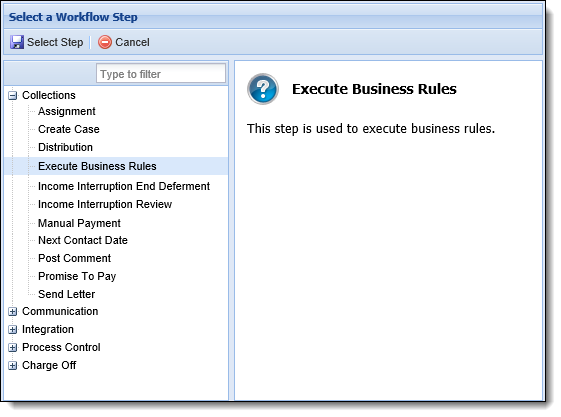Viewport: 561px width, 417px height.
Task: Select Income Interruption End Deferment
Action: pyautogui.click(x=124, y=186)
